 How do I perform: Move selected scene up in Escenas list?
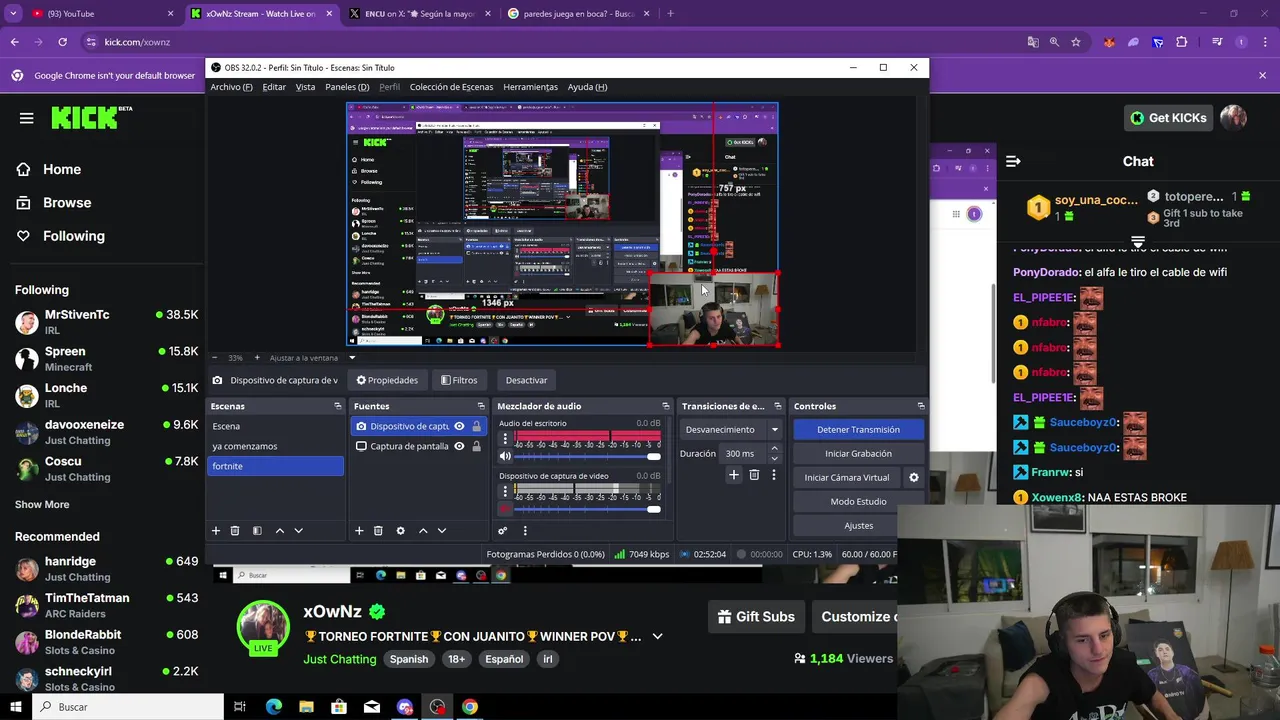tap(279, 531)
